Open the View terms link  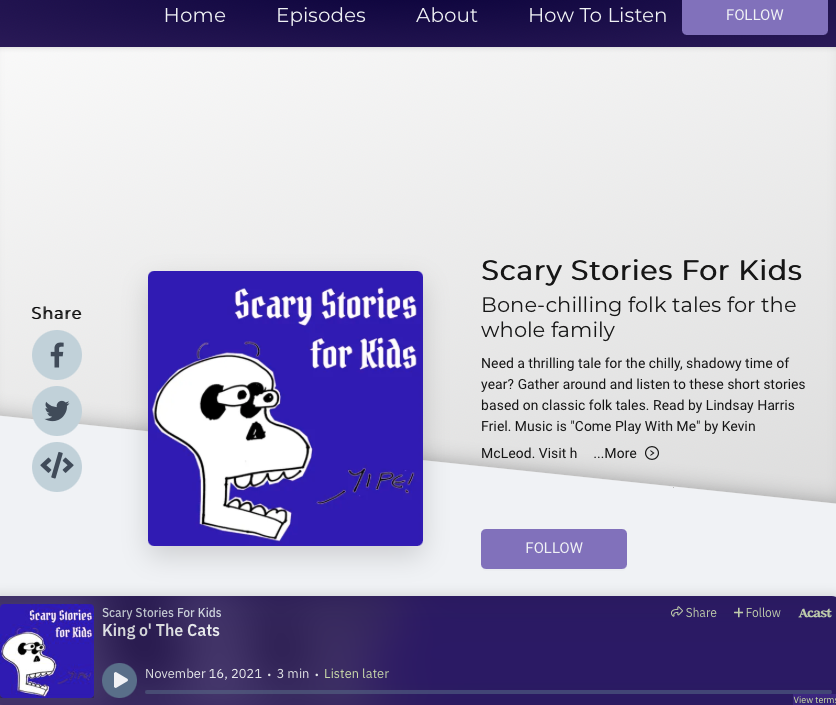coord(814,700)
